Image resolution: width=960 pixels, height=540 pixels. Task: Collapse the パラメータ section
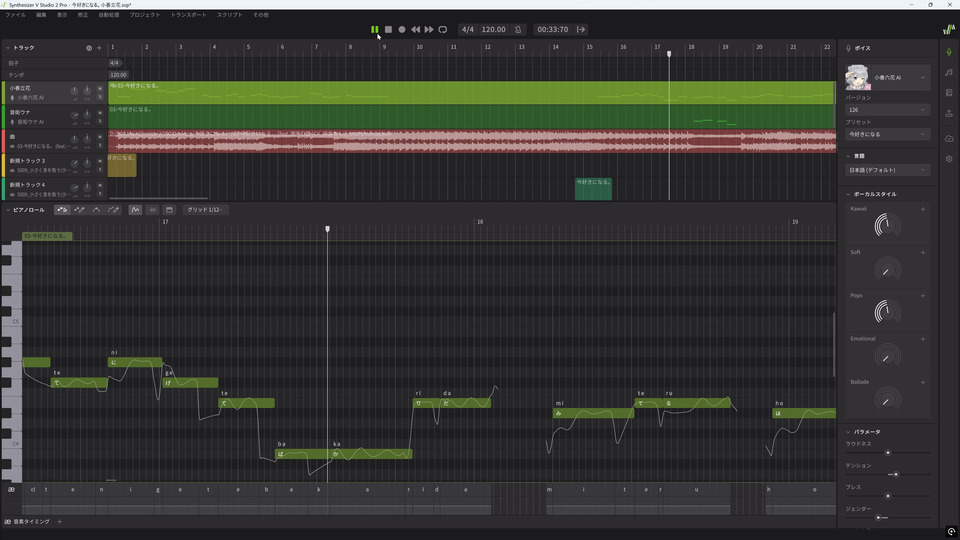848,432
